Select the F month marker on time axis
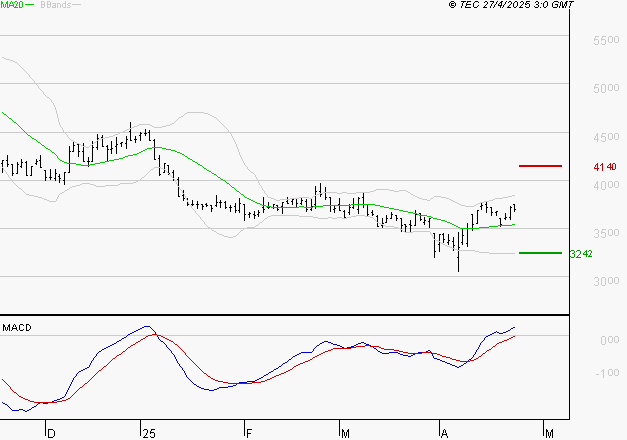627x440 pixels. [248, 433]
